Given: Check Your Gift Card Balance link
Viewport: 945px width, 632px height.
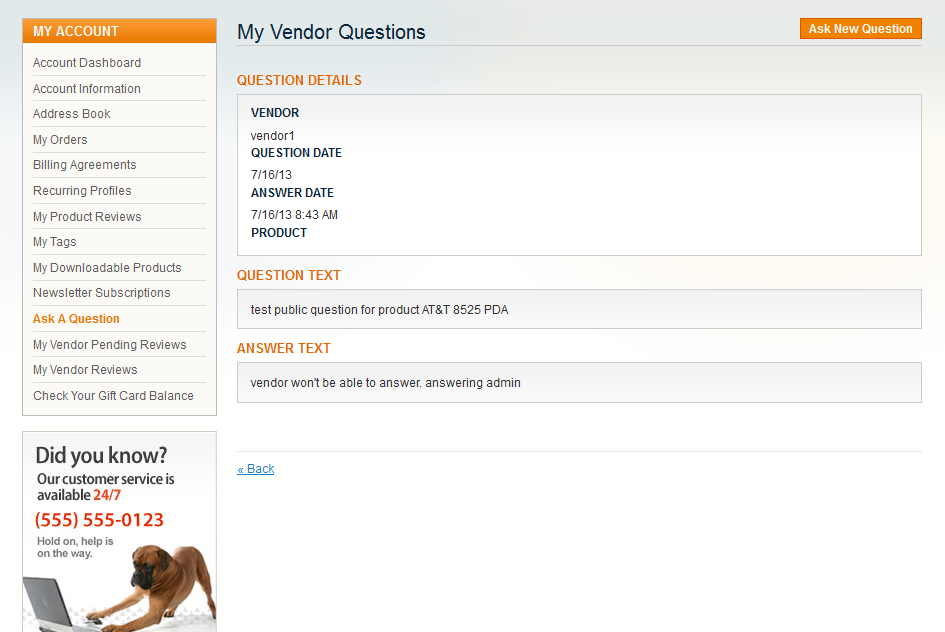Looking at the screenshot, I should pyautogui.click(x=113, y=396).
